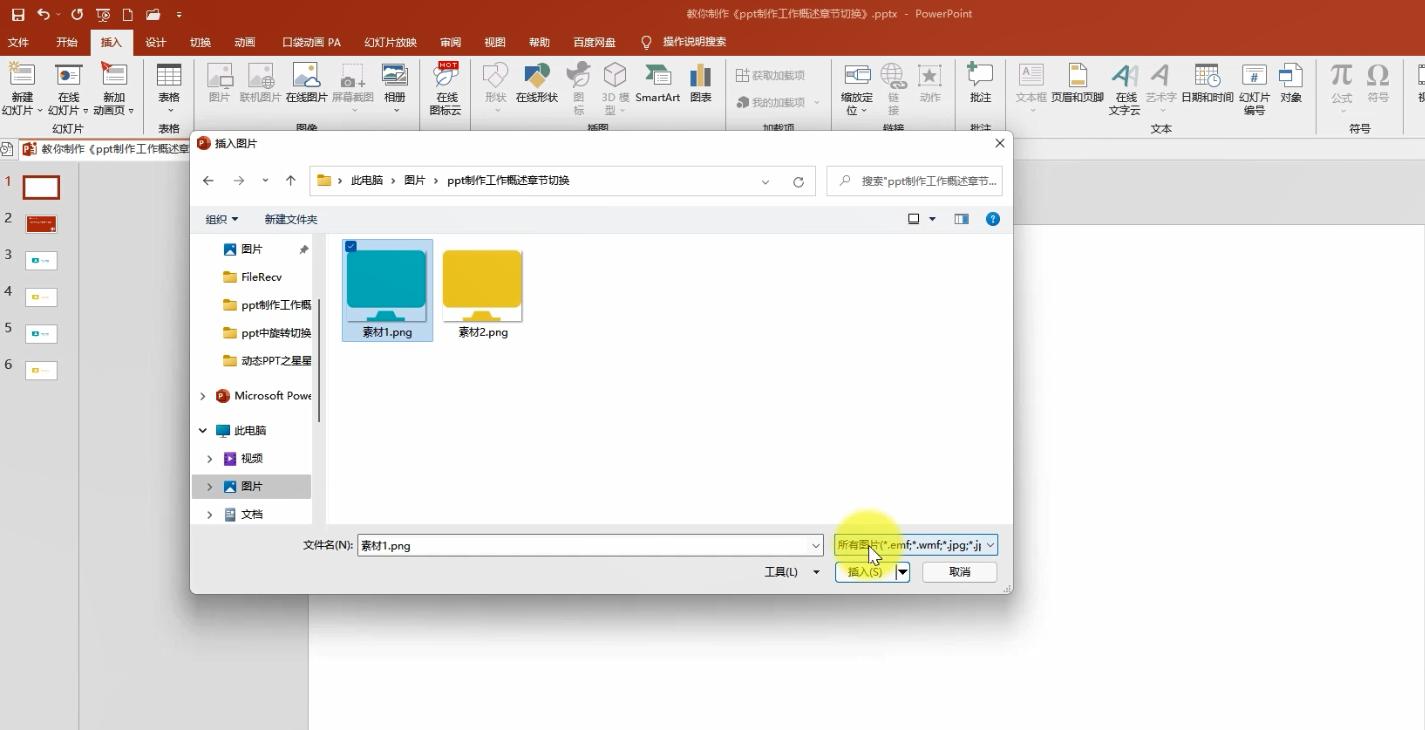Click the 文件名 input field
1425x730 pixels.
(x=583, y=545)
